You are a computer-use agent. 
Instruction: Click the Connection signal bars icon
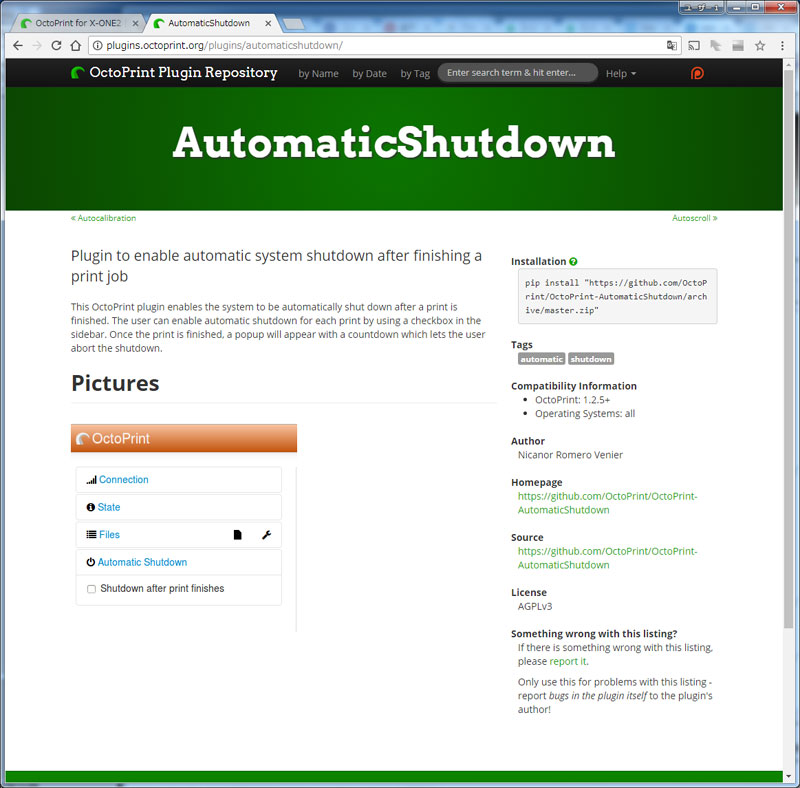[91, 480]
